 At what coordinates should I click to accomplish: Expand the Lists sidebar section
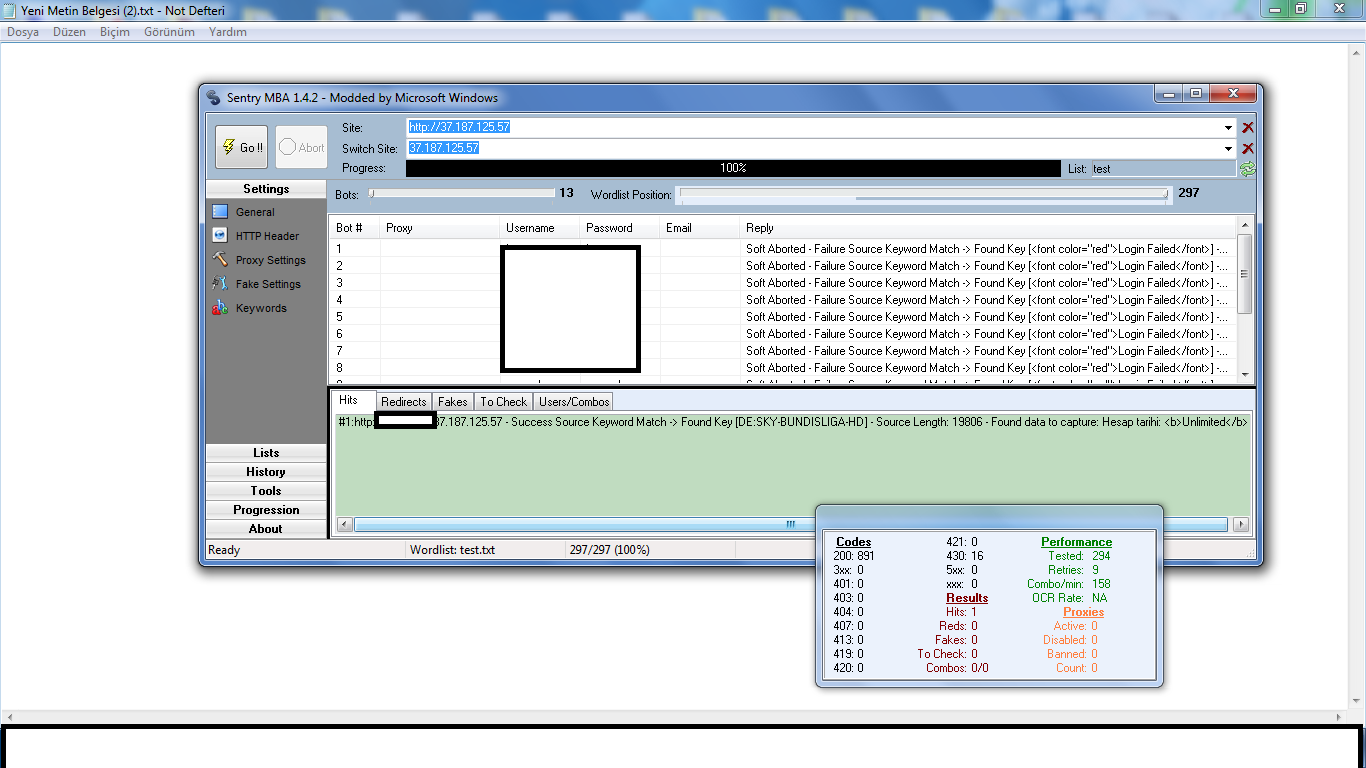pyautogui.click(x=266, y=453)
